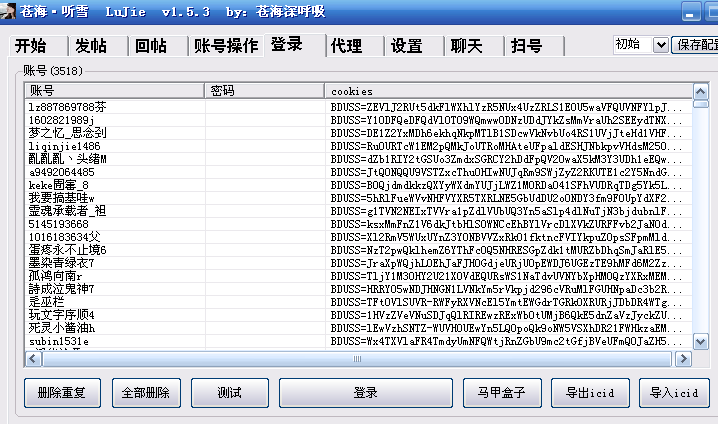Click the minimize button in the title bar

[690, 10]
